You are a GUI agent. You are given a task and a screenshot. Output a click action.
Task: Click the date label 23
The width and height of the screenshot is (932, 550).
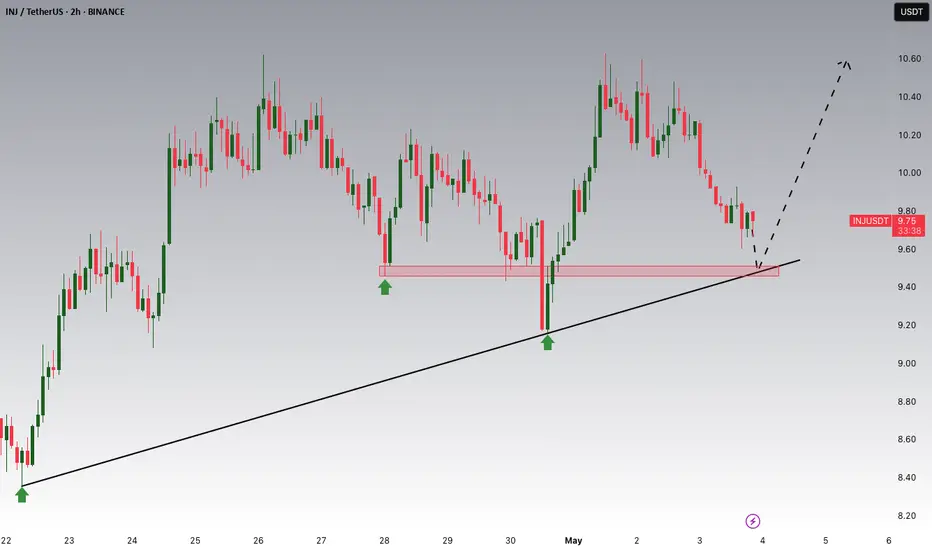click(69, 540)
